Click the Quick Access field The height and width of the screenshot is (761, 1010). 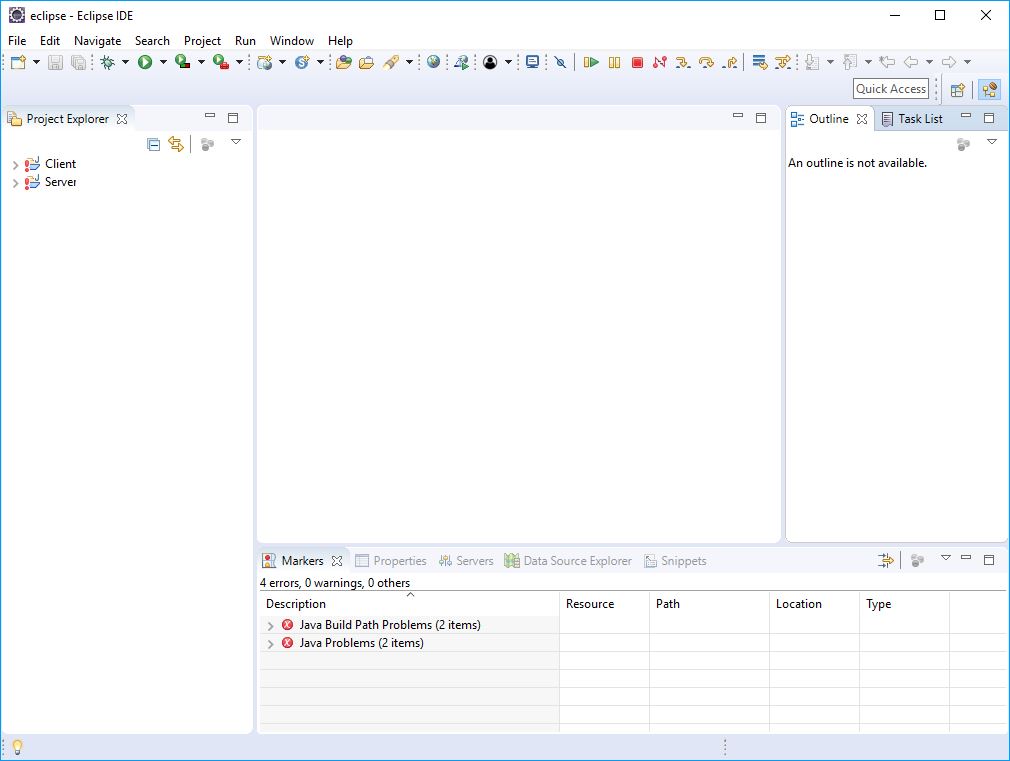coord(891,89)
